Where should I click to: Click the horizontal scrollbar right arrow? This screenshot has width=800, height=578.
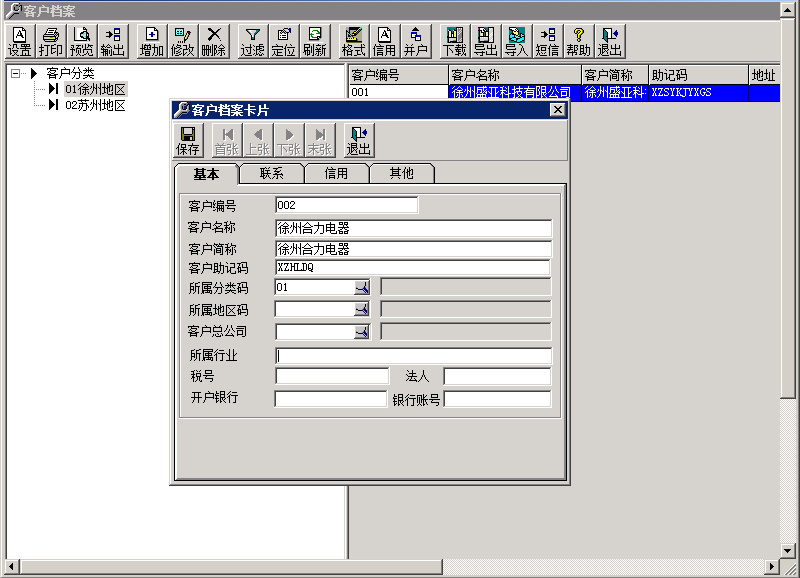pos(771,566)
